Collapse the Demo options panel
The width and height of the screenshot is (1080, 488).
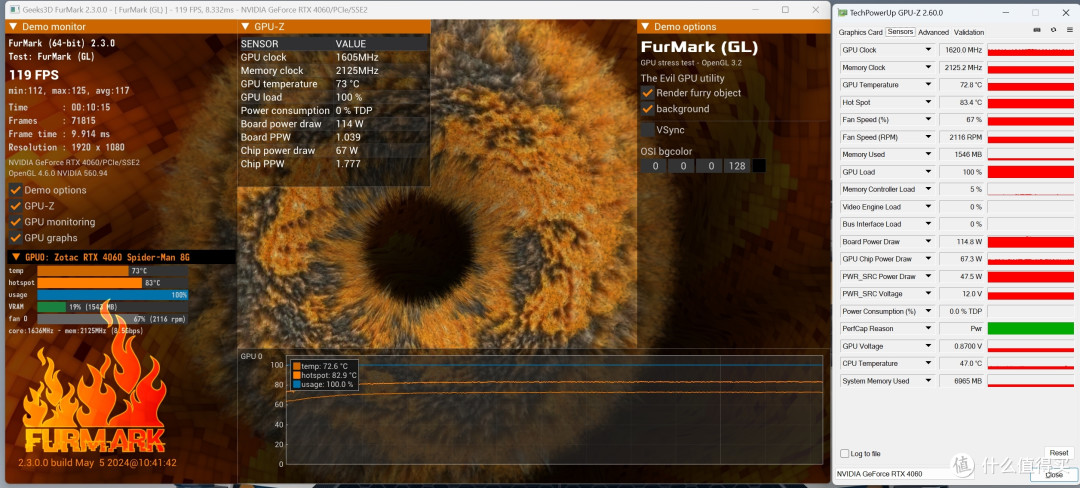[x=645, y=27]
